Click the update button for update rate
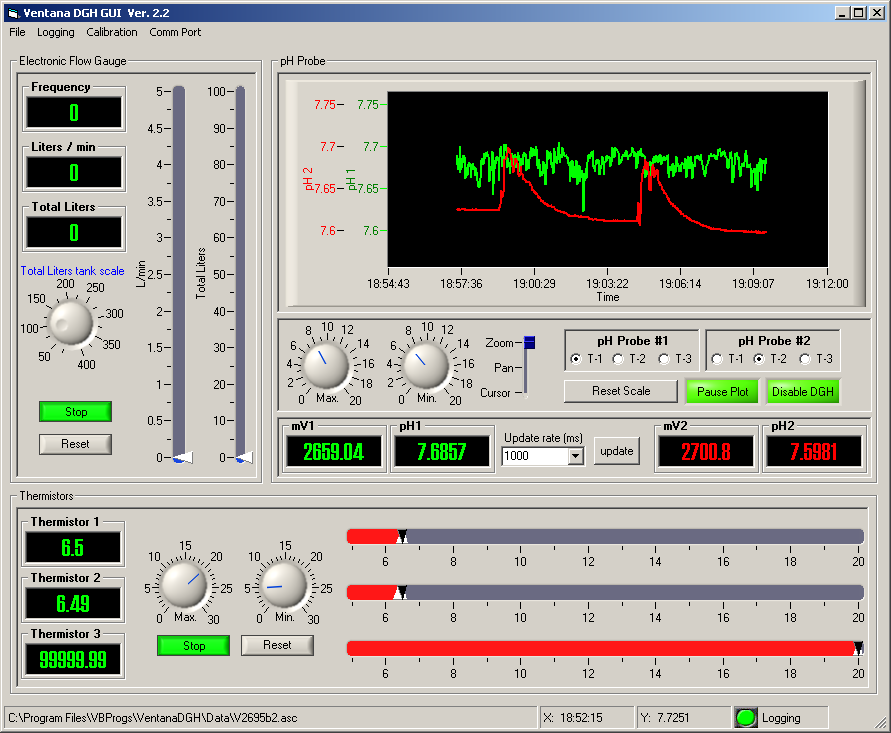Viewport: 891px width, 733px height. (617, 451)
